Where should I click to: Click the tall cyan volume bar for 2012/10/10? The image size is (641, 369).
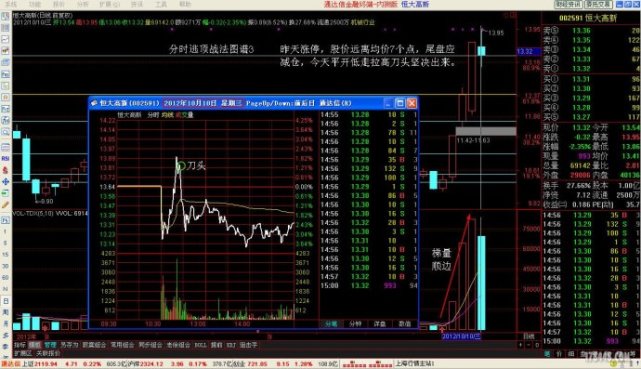481,282
